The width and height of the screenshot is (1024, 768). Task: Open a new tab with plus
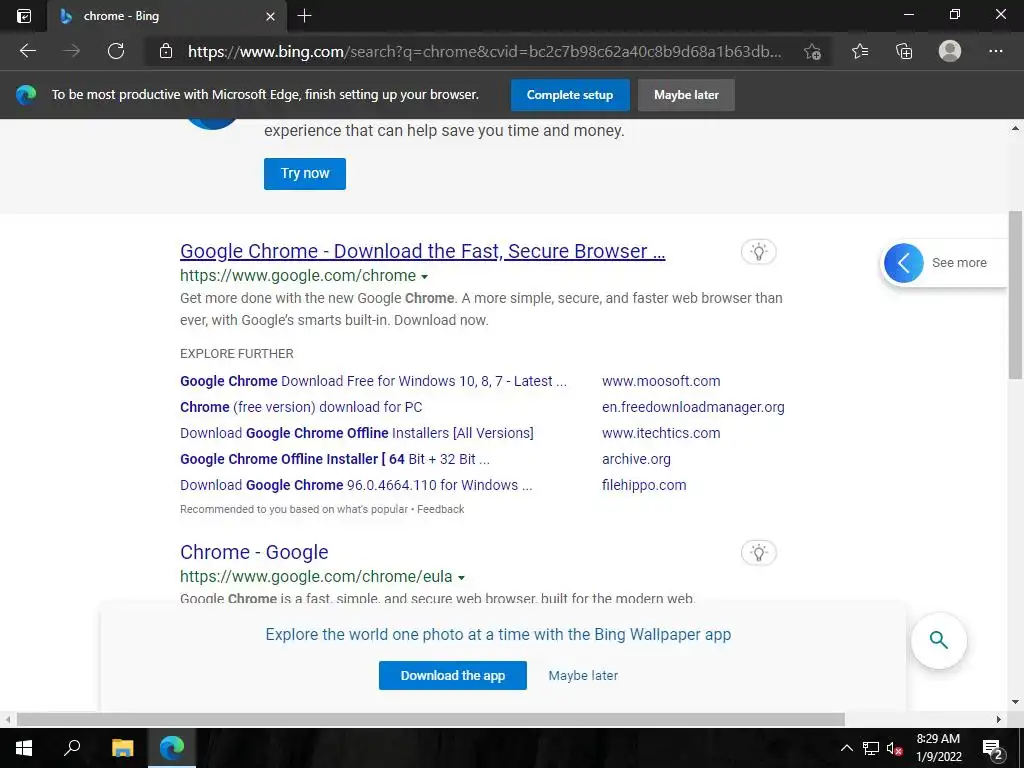pos(304,16)
